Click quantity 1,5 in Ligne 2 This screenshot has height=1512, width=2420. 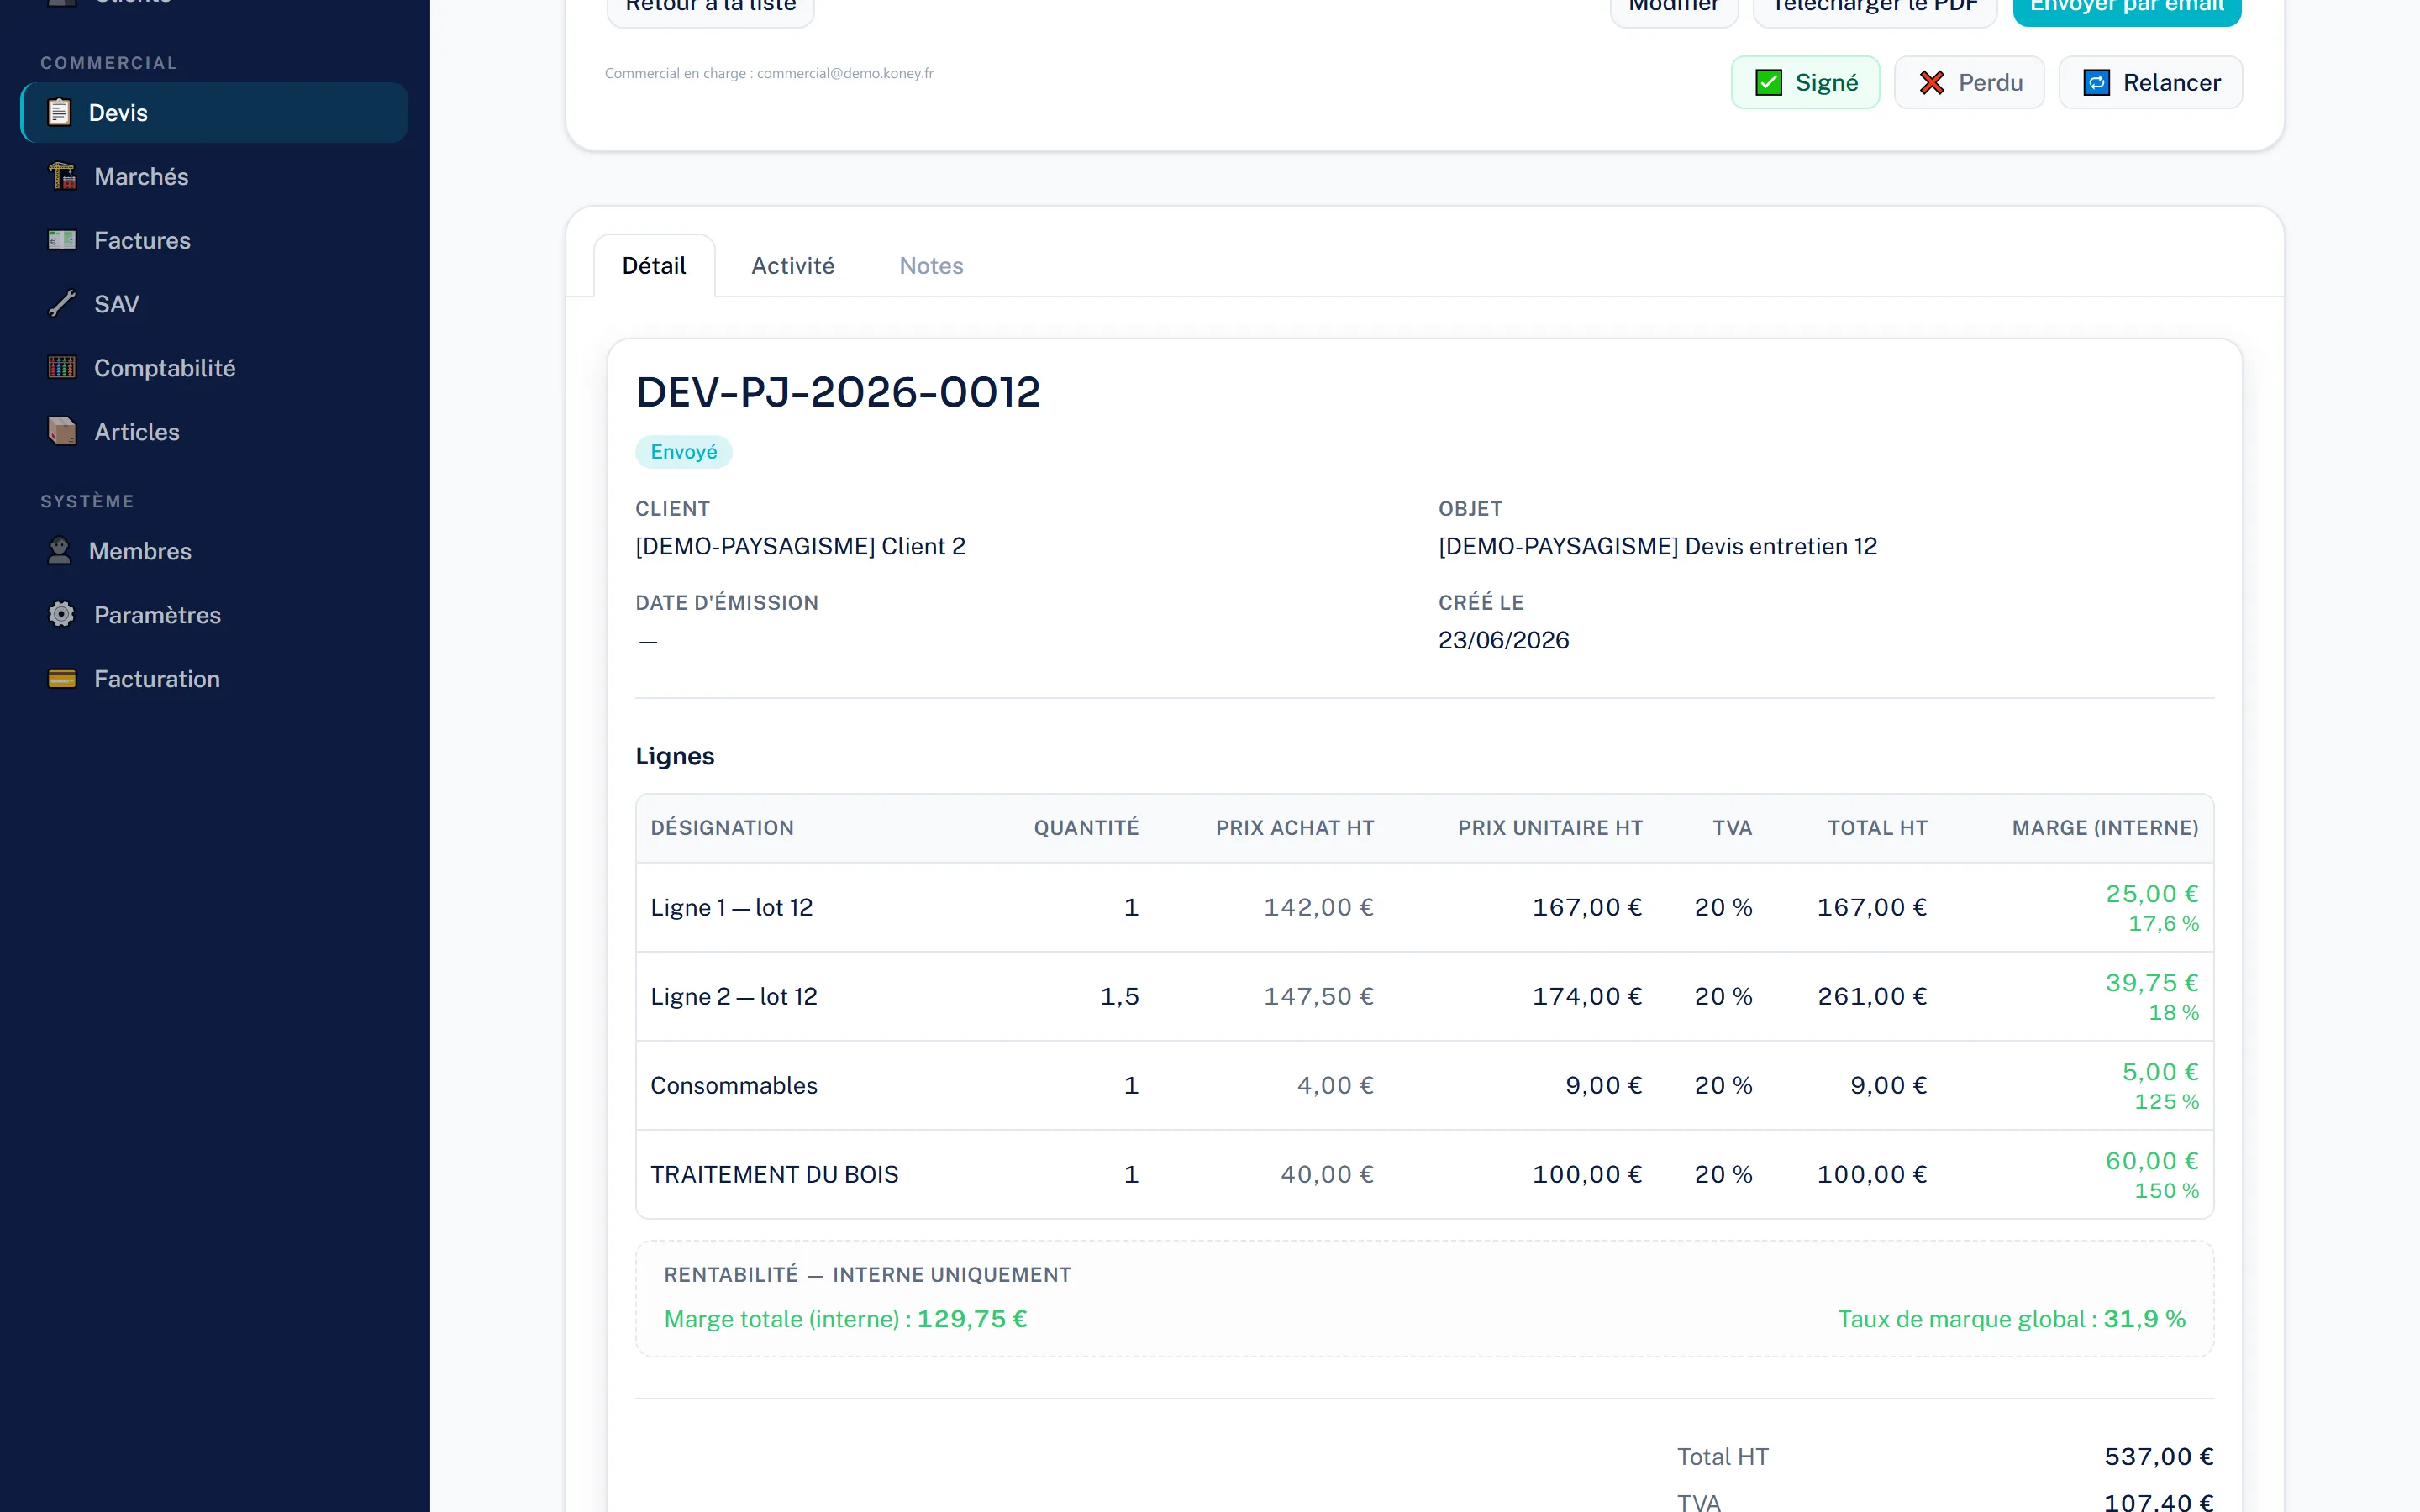(x=1120, y=996)
